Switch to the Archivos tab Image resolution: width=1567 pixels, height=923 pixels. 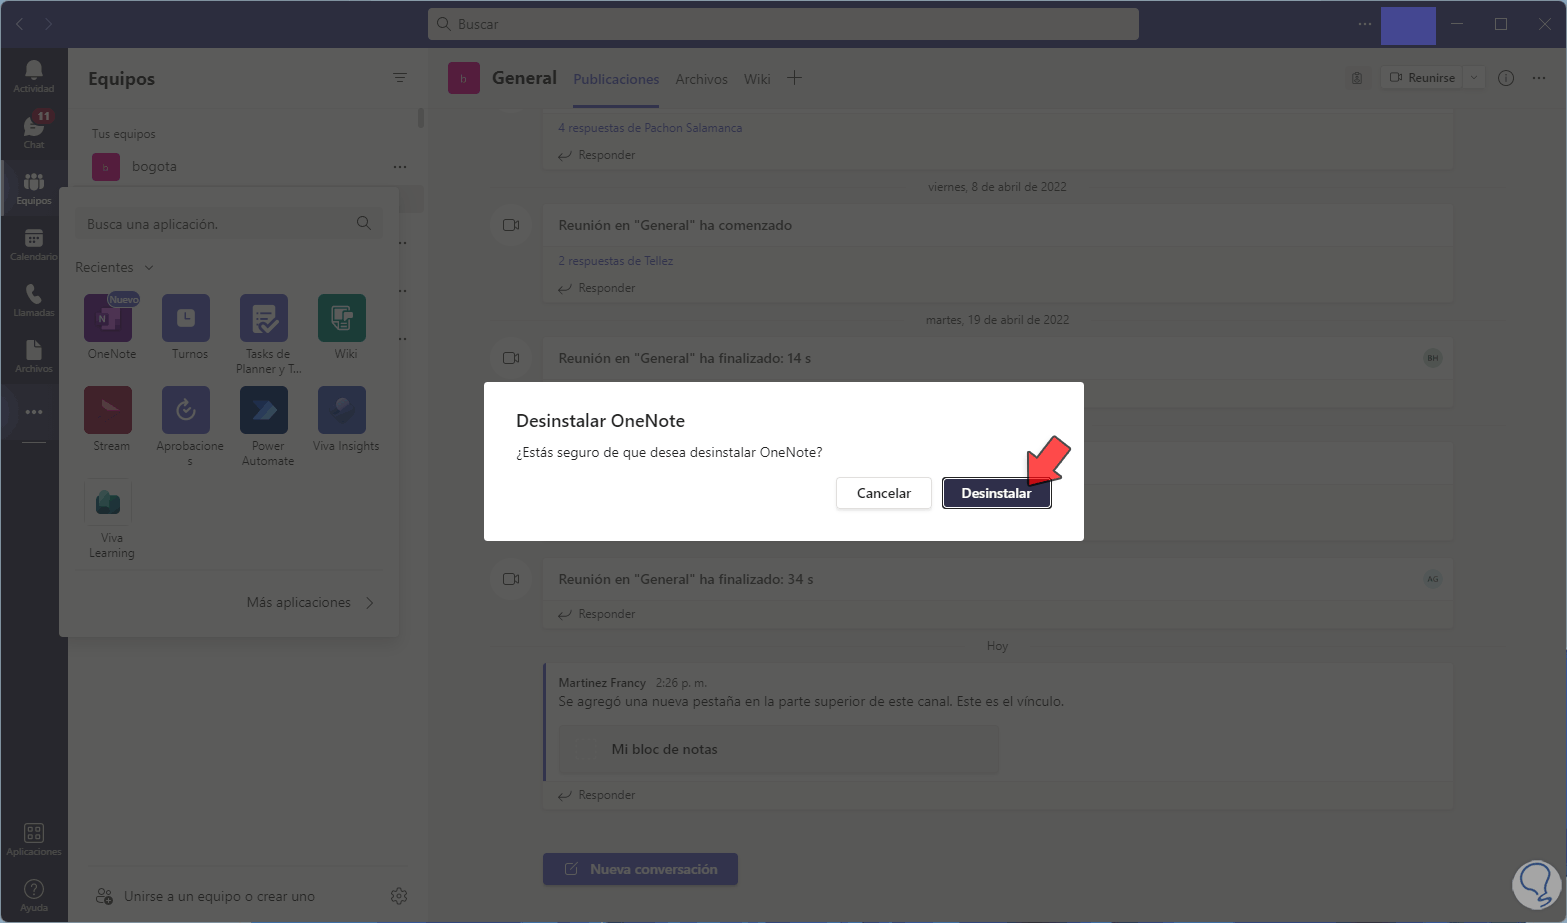(701, 79)
